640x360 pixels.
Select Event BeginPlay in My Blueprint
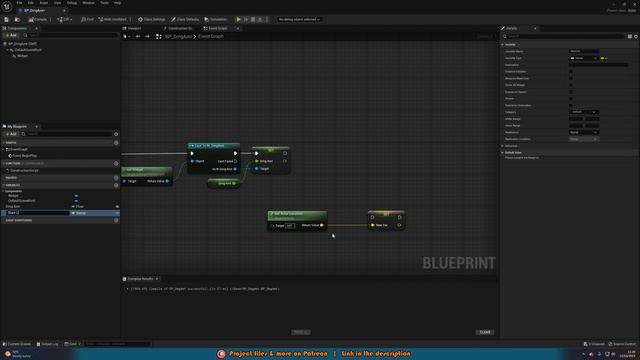click(24, 156)
